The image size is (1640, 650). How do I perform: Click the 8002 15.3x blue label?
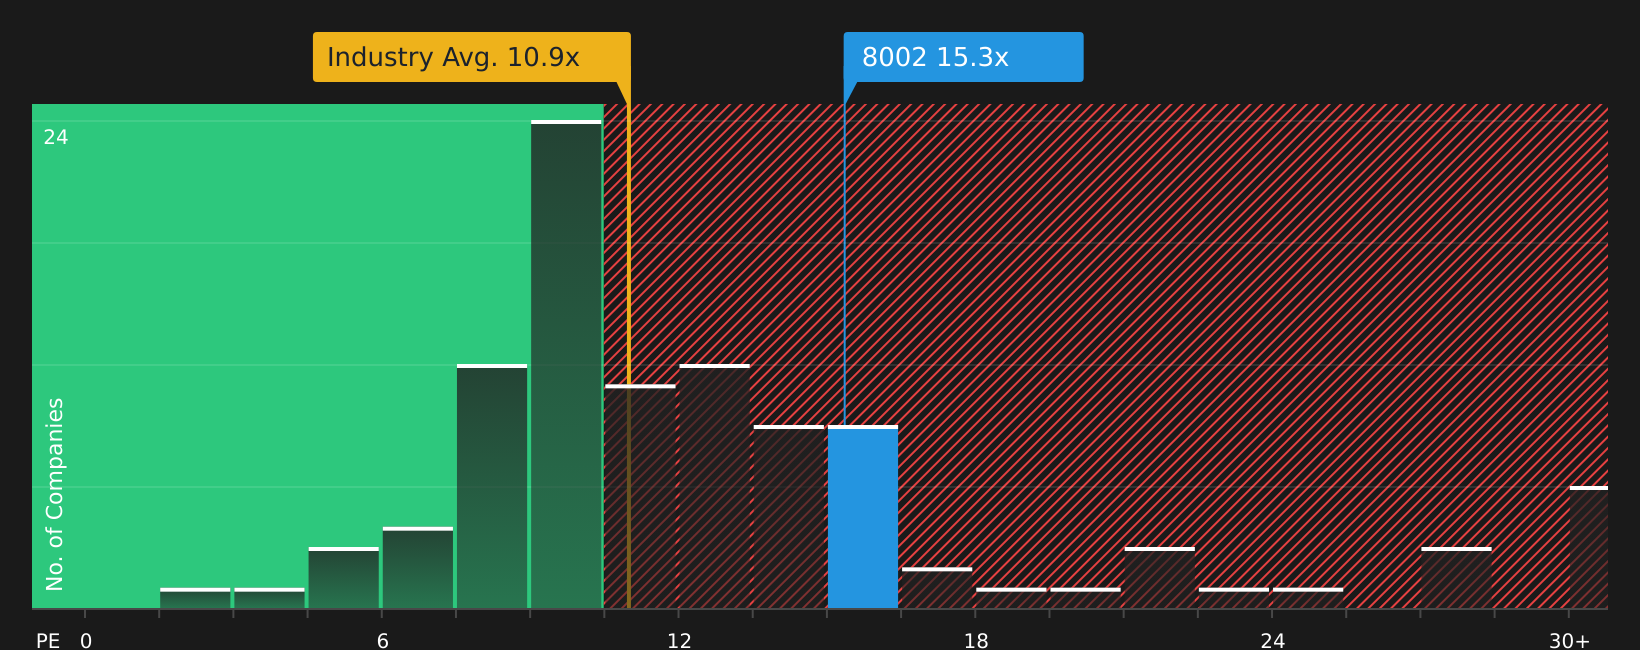(x=963, y=57)
